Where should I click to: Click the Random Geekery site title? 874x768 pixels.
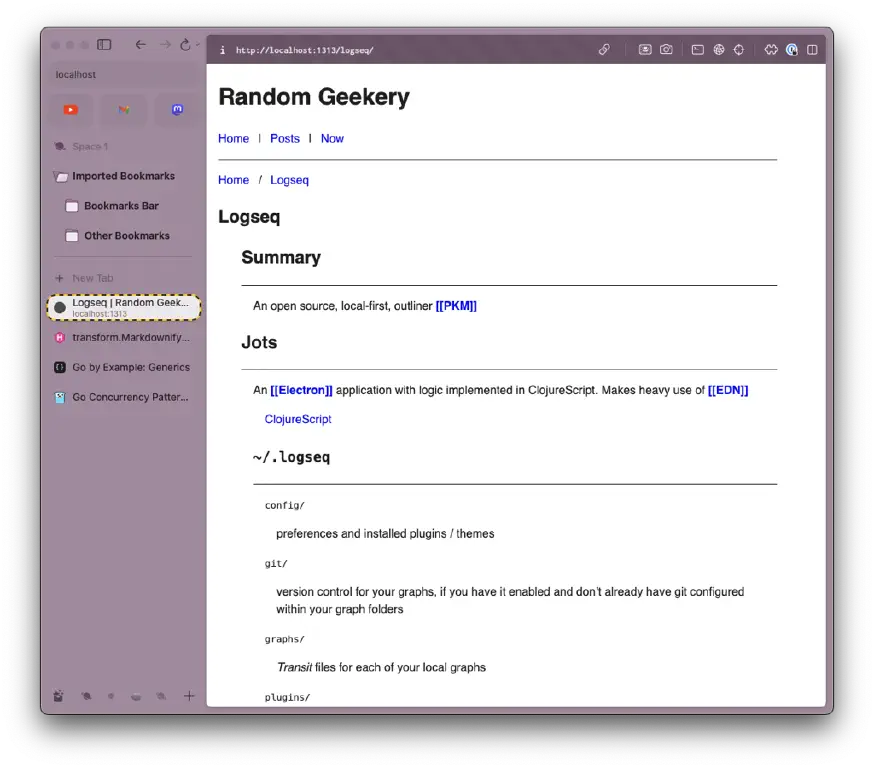[314, 97]
